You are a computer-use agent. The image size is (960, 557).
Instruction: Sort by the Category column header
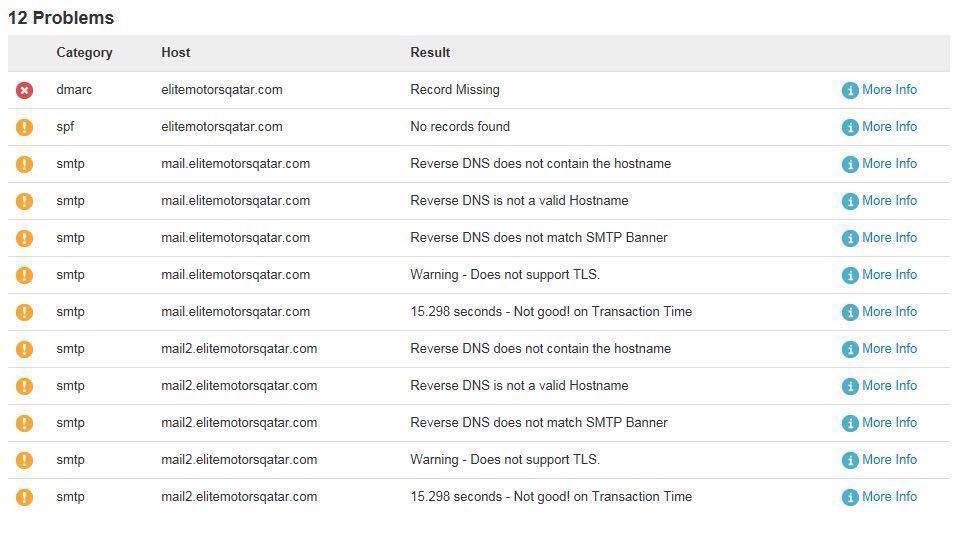[84, 53]
